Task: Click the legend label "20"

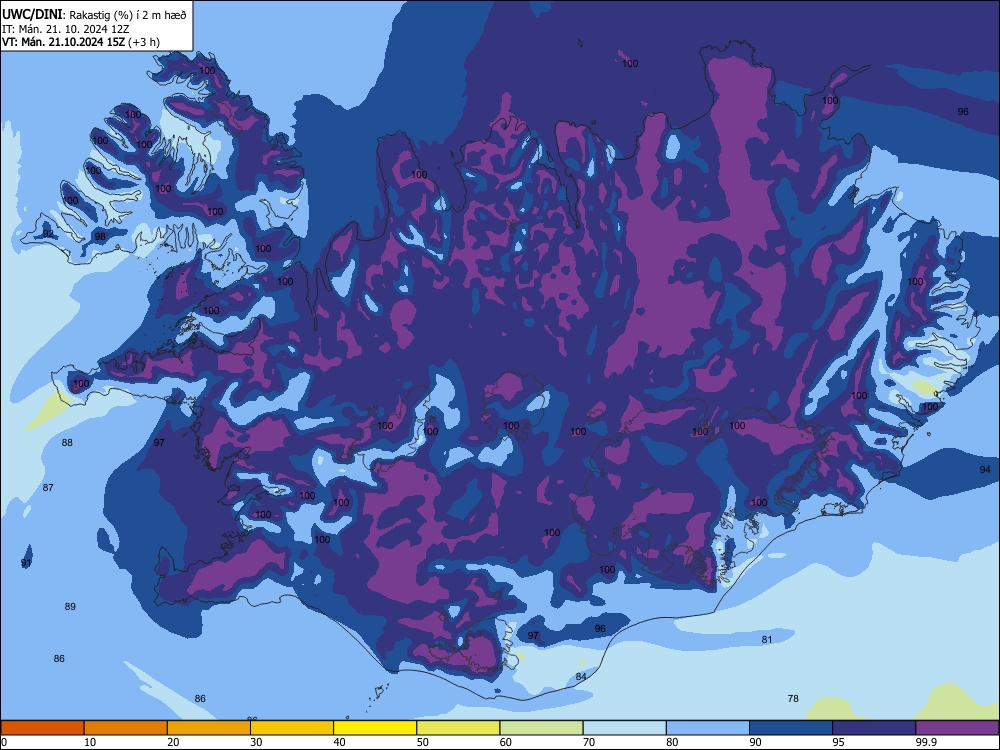Action: coord(173,742)
